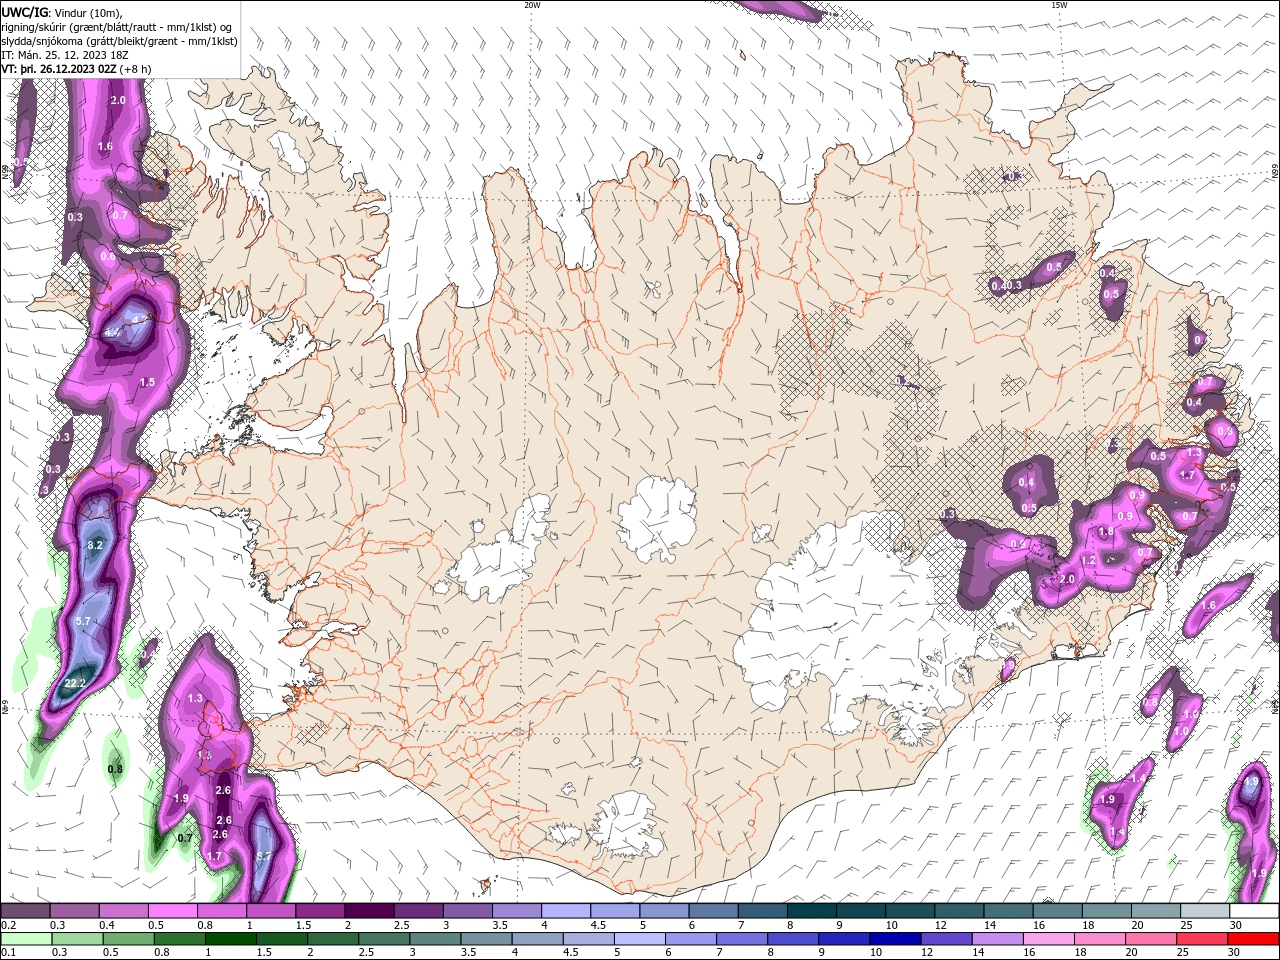Click the pink swatch between 0.5 and 0.8 in top legend
This screenshot has width=1280, height=960.
click(172, 911)
